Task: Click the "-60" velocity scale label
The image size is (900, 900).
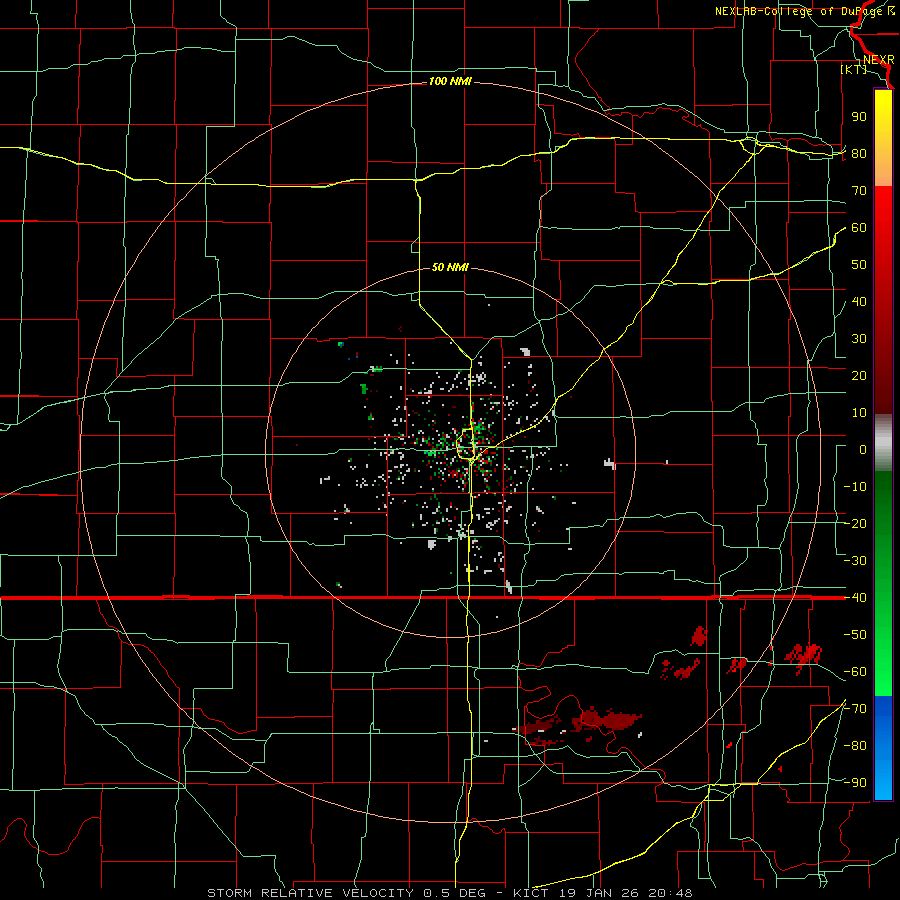Action: (x=855, y=672)
